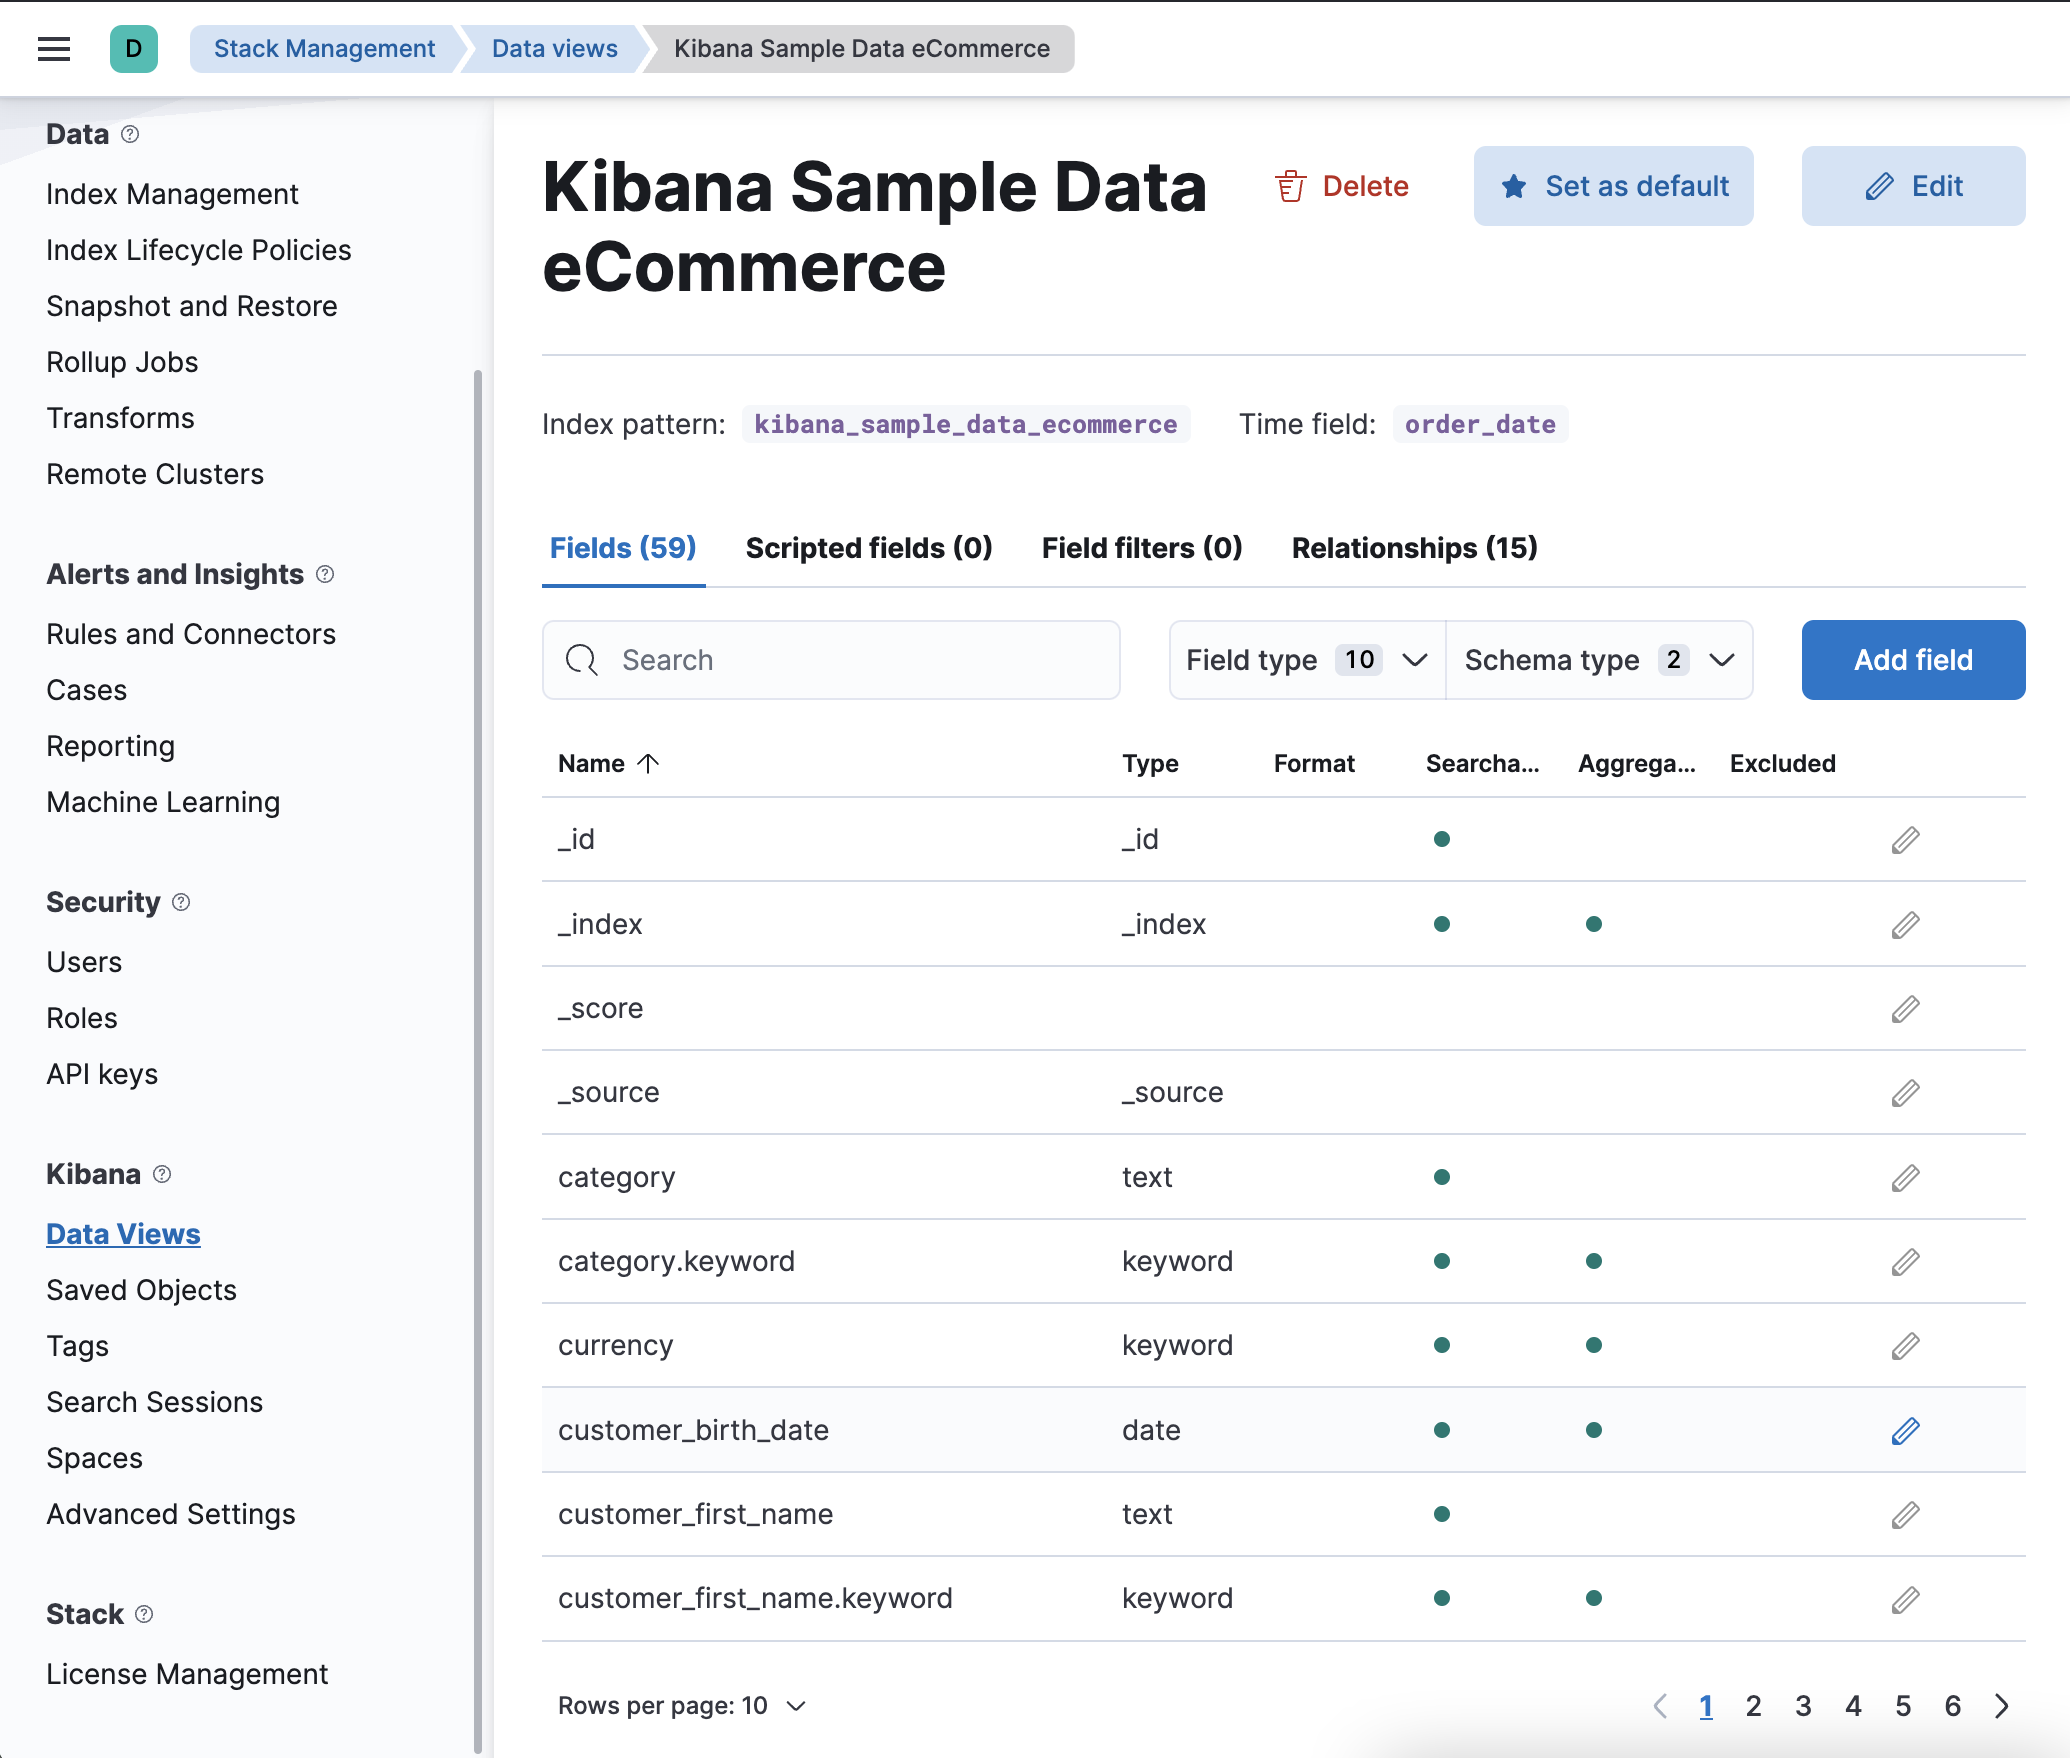
Task: Click help icon next to Security heading
Action: [x=181, y=902]
